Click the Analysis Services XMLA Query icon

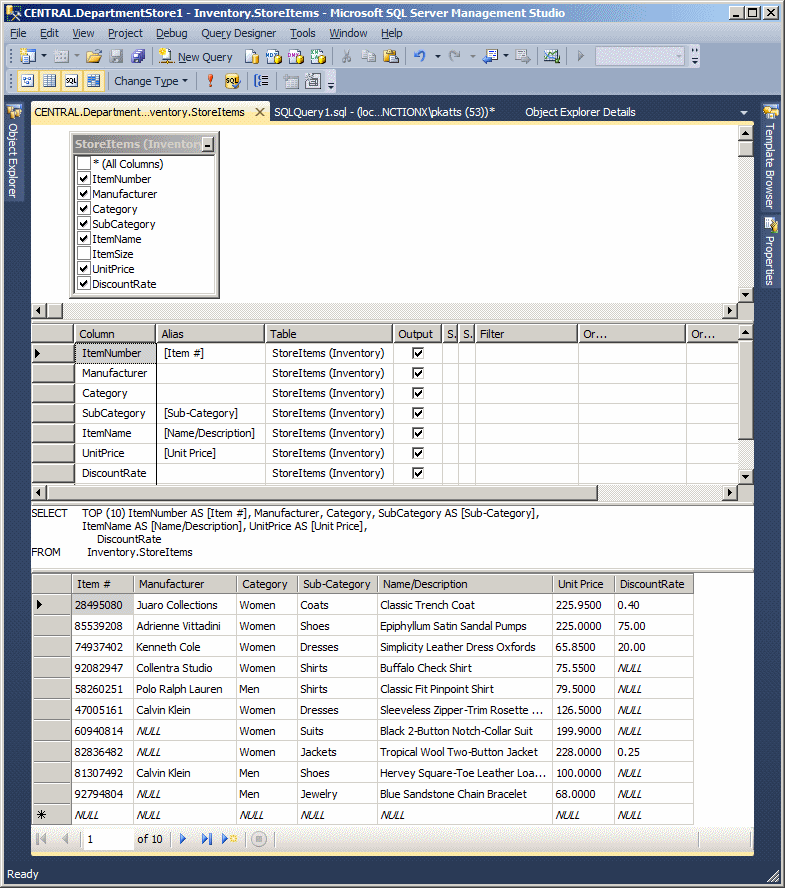point(318,56)
